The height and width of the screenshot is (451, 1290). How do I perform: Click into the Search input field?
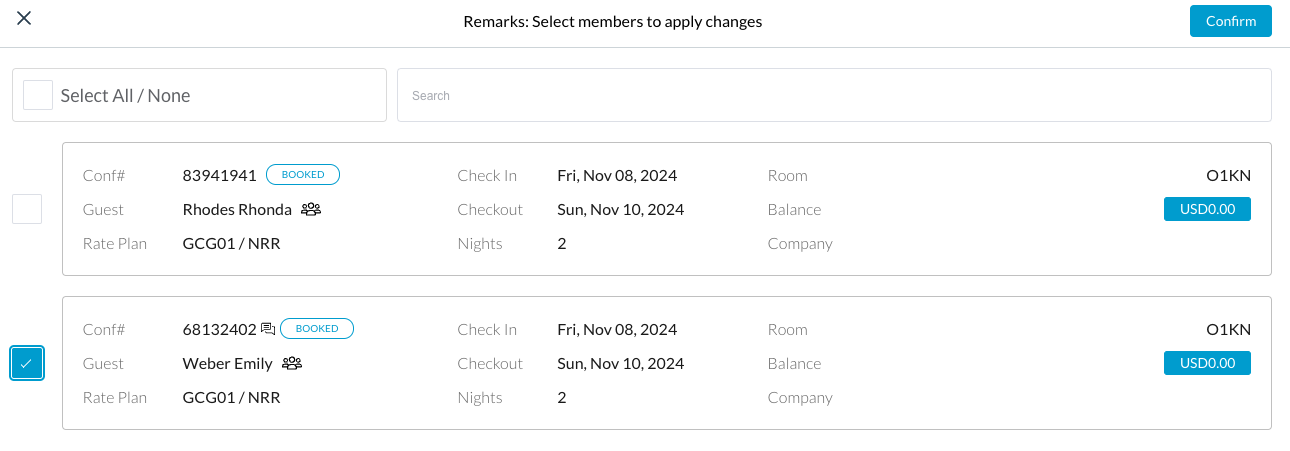click(834, 96)
